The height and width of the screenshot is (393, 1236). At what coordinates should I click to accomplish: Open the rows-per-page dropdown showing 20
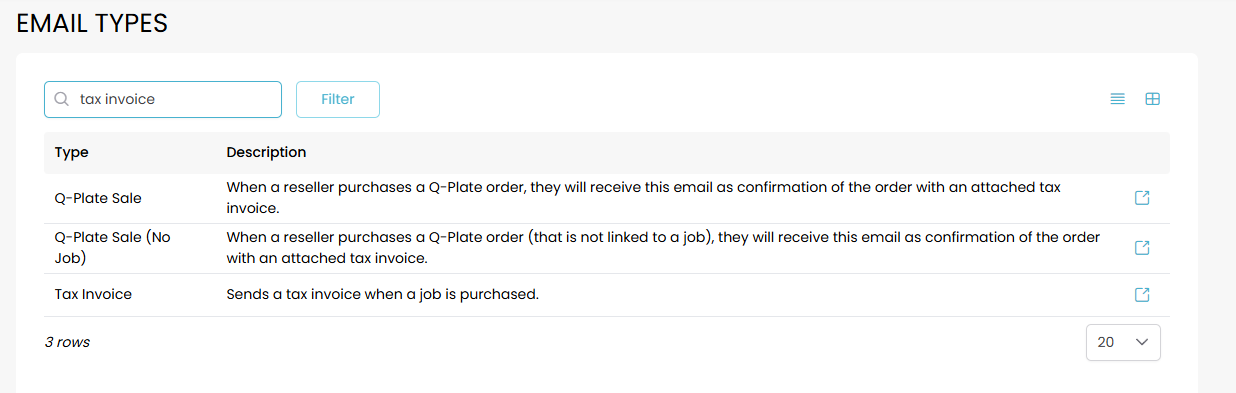[x=1123, y=342]
